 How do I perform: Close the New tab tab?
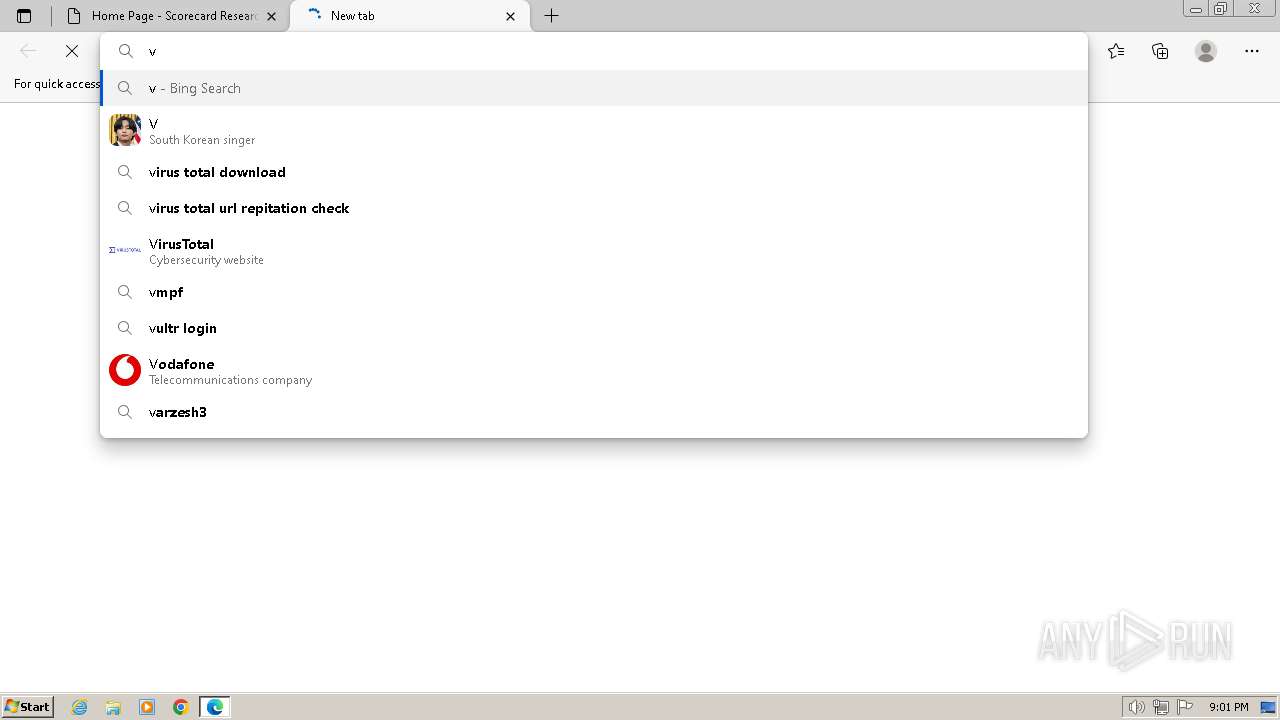510,16
